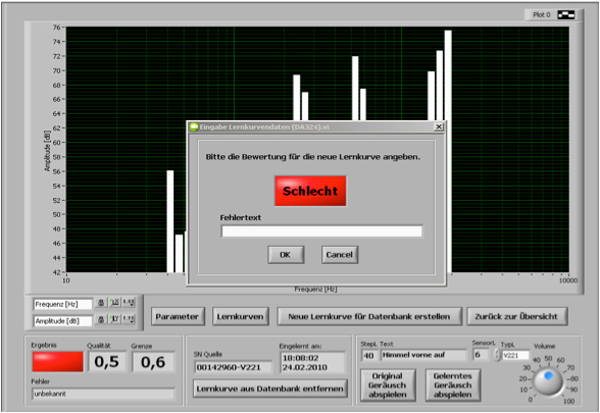Viewport: 600px width, 413px height.
Task: Click the LabVIEW icon in dialog title bar
Action: [x=195, y=127]
